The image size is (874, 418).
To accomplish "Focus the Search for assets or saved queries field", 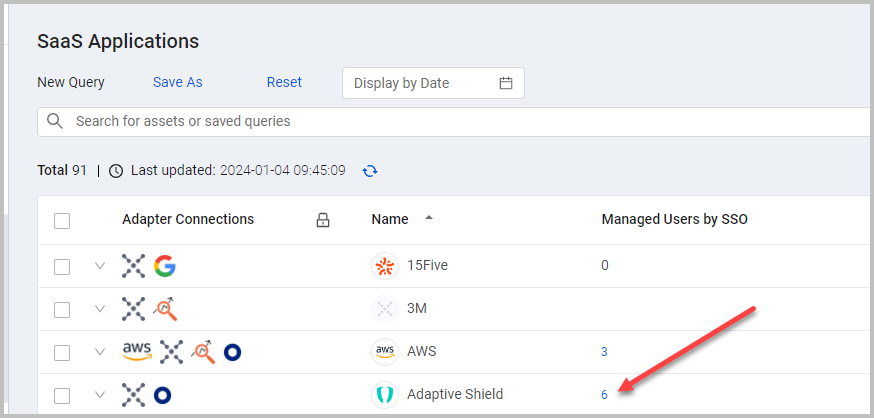I will [x=454, y=121].
